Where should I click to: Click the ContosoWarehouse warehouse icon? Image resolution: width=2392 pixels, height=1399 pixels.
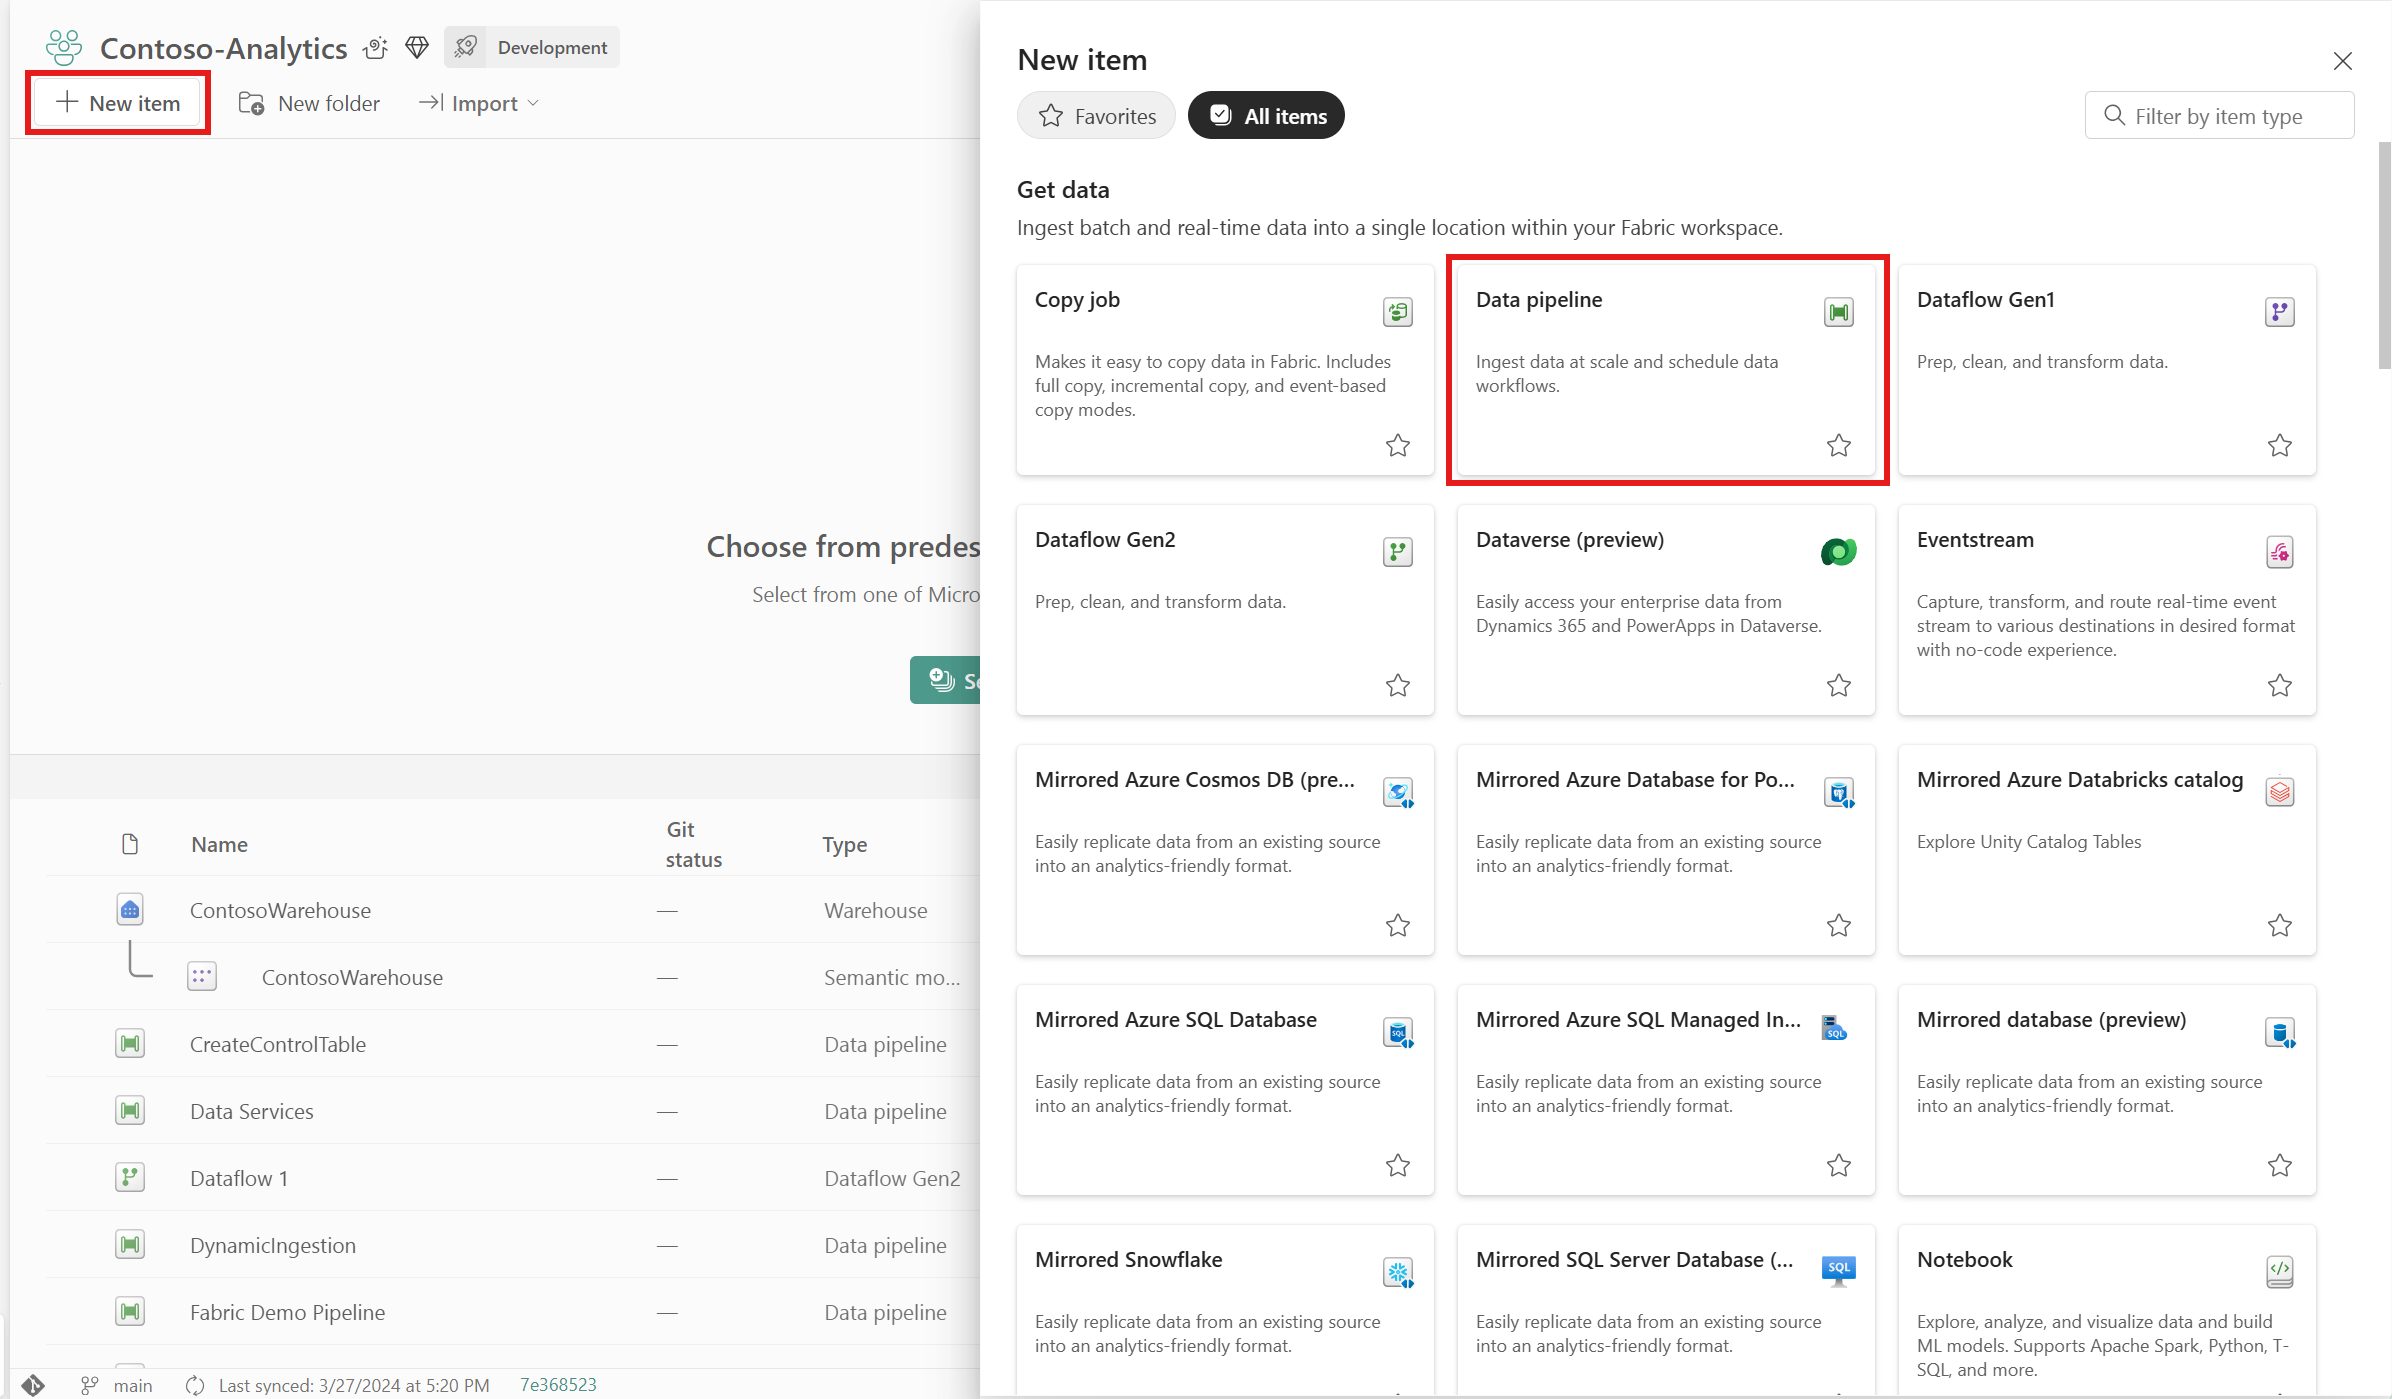click(x=130, y=909)
